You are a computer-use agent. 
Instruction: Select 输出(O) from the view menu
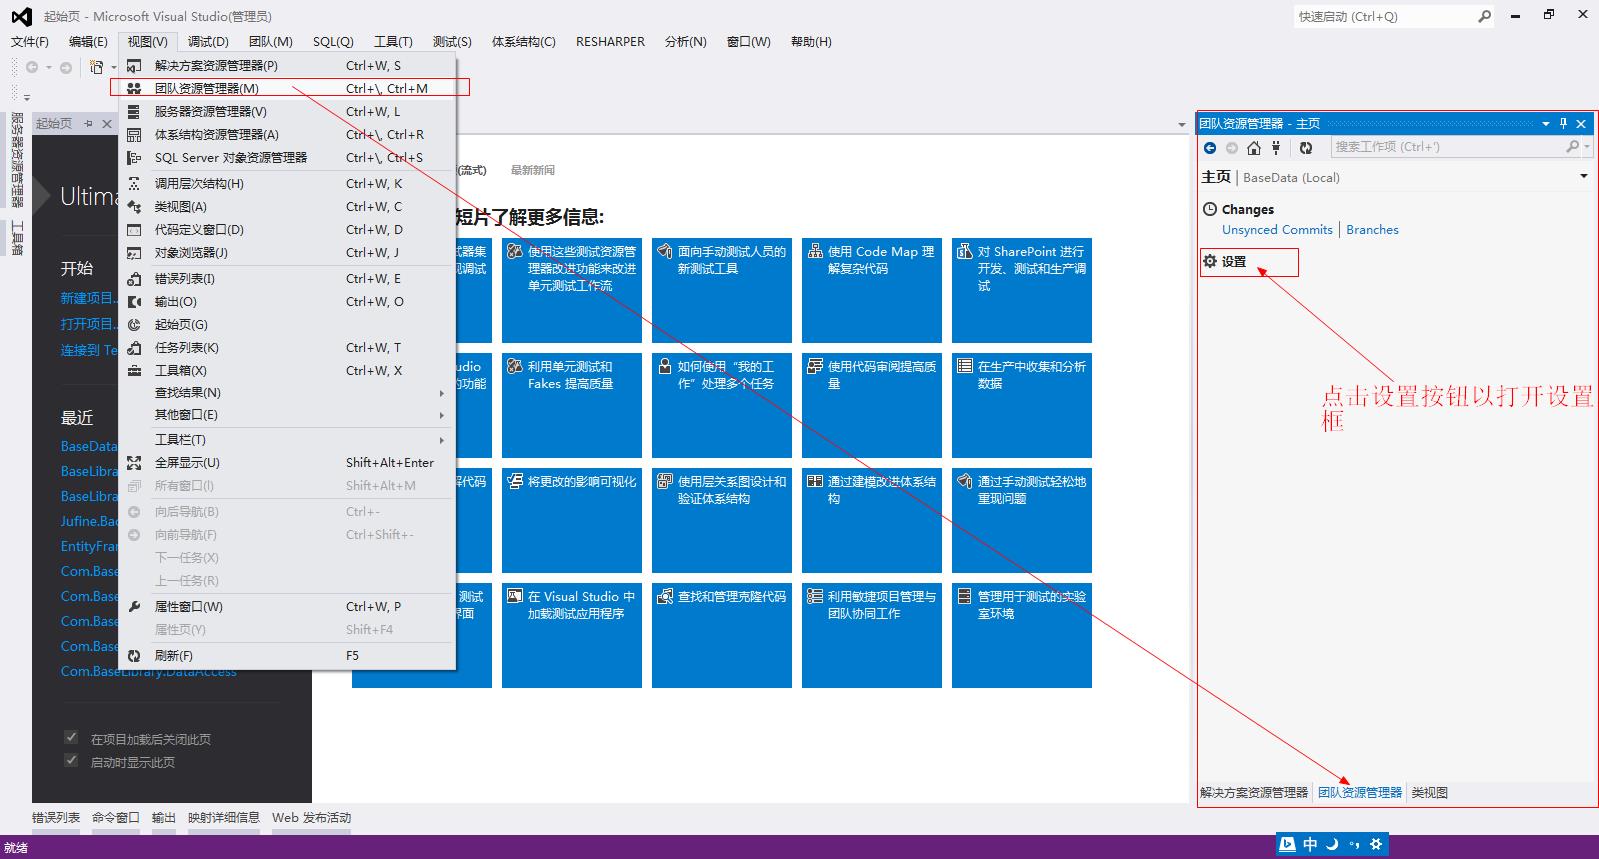pos(287,302)
